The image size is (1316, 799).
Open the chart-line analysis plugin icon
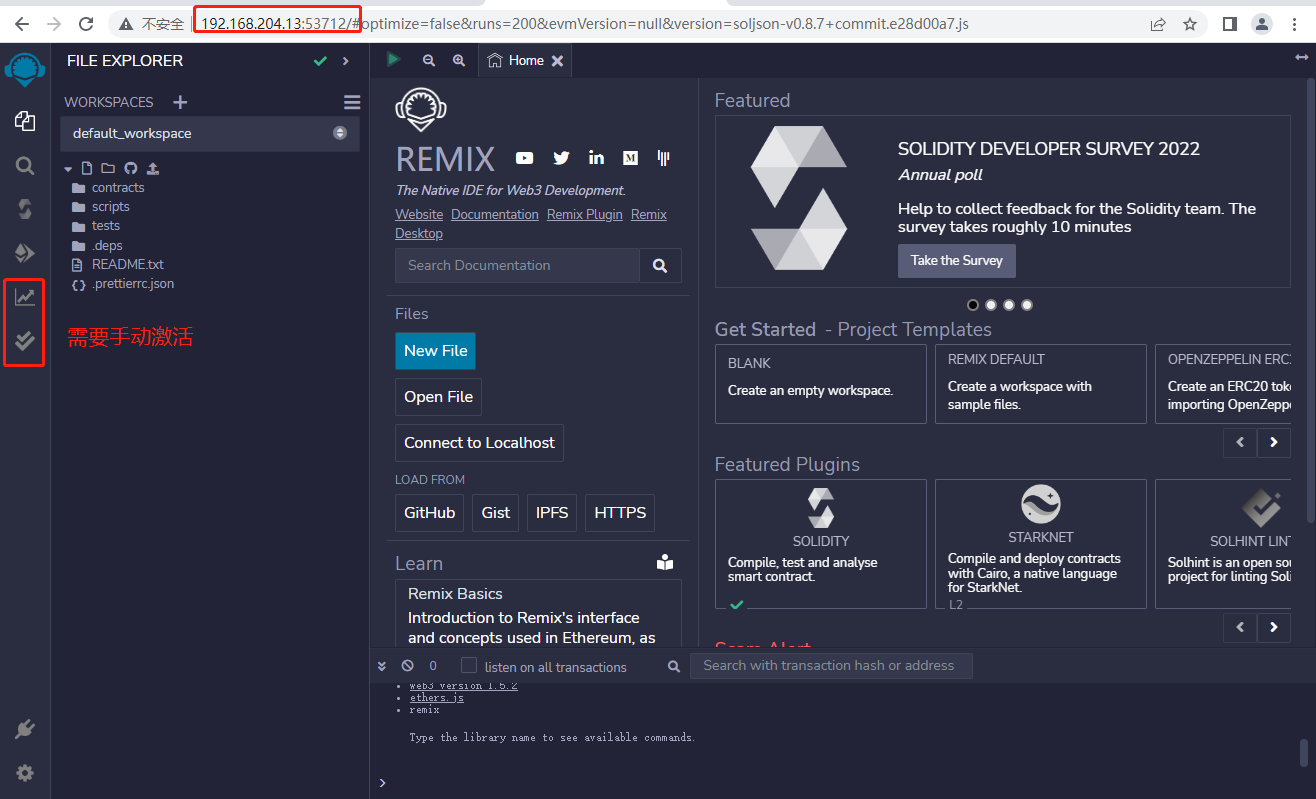(25, 297)
